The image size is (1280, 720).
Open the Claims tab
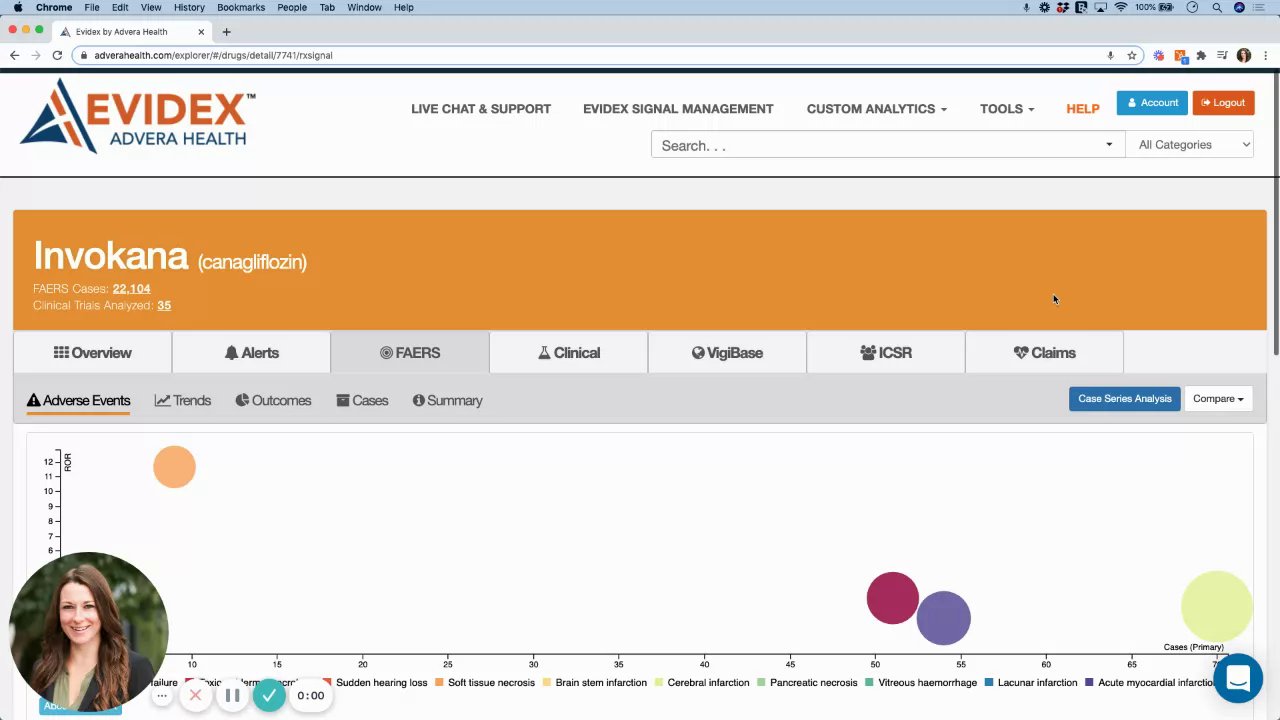coord(1044,353)
